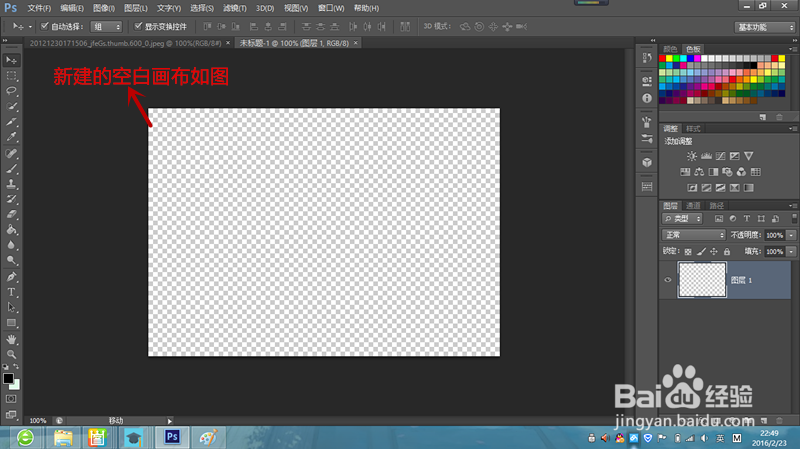Select the Quick Selection tool
The image size is (800, 449).
11,106
